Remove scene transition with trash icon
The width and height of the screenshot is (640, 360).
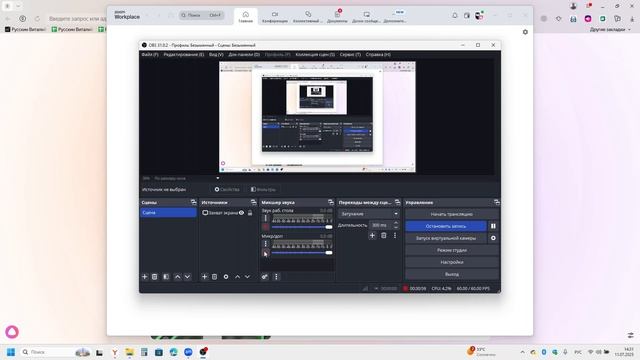pos(384,236)
